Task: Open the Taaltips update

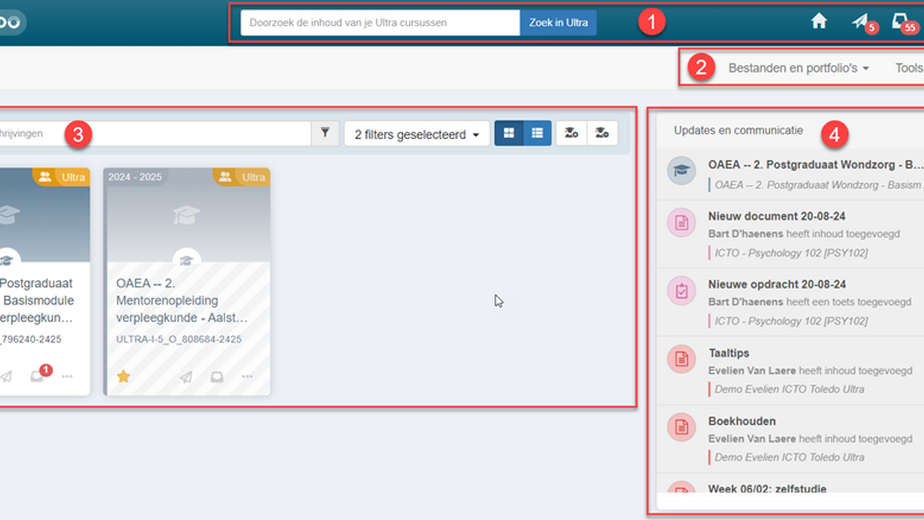Action: 729,353
